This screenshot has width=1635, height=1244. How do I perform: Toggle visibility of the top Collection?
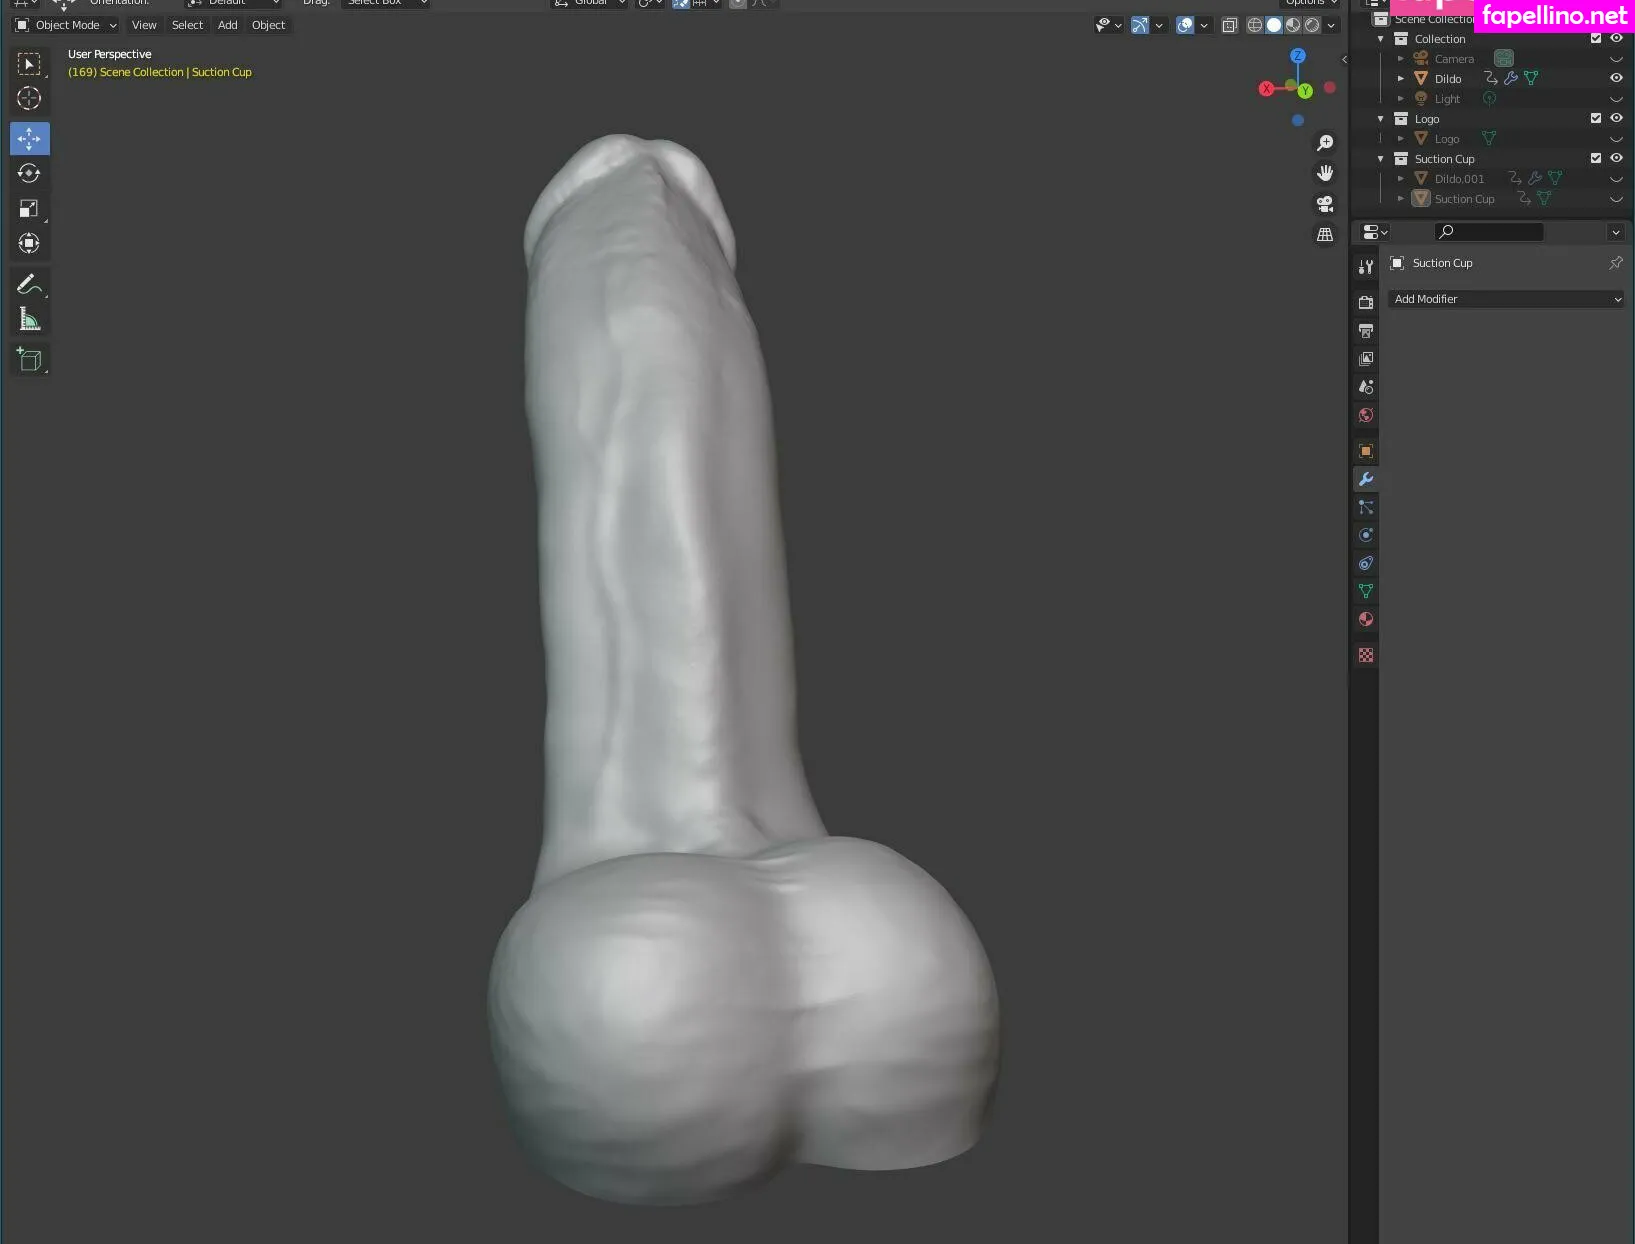click(x=1616, y=38)
